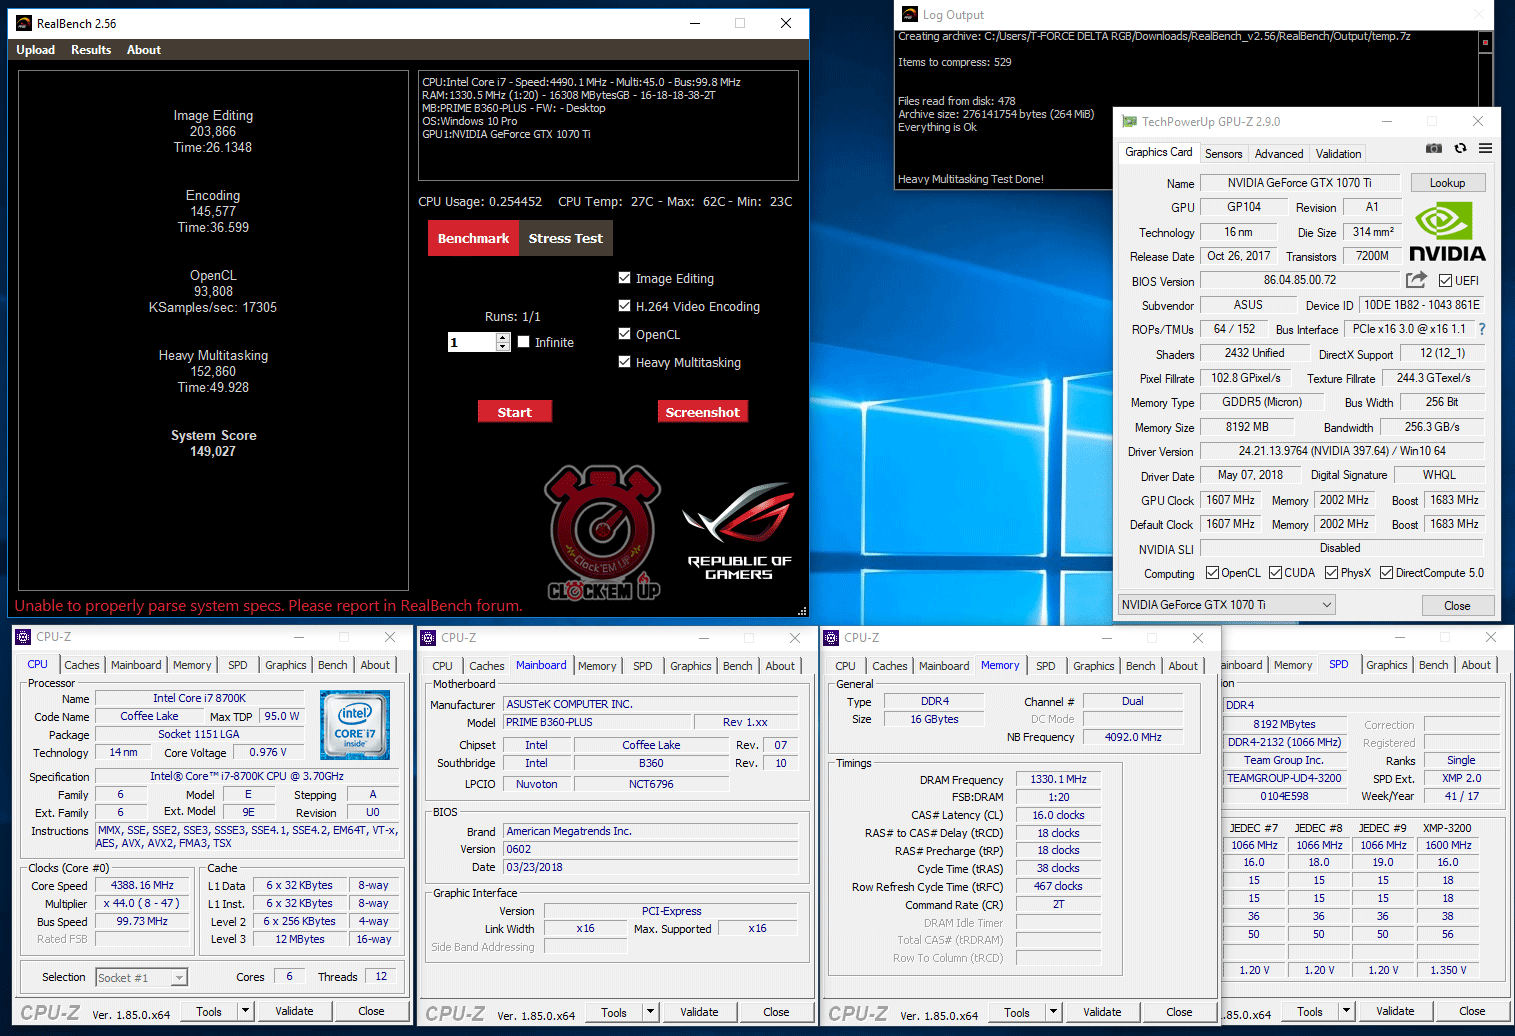The width and height of the screenshot is (1515, 1036).
Task: Toggle the Heavy Multitasking checkbox
Action: coord(625,362)
